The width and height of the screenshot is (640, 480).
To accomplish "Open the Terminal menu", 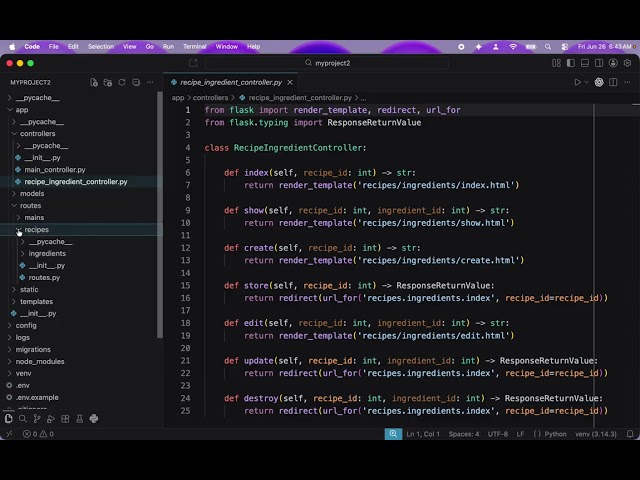I will click(x=194, y=47).
